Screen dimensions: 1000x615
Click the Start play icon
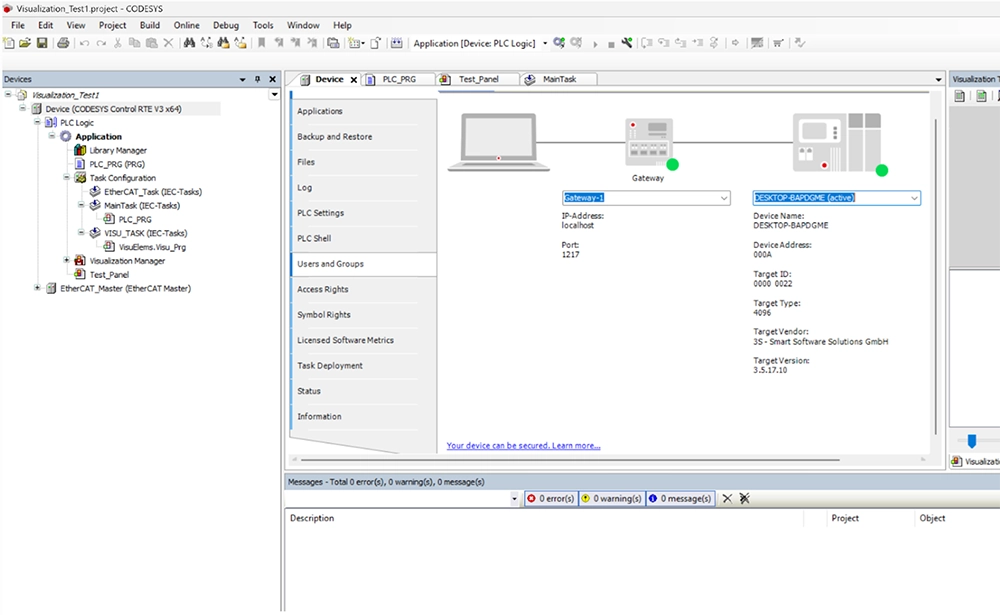point(595,43)
